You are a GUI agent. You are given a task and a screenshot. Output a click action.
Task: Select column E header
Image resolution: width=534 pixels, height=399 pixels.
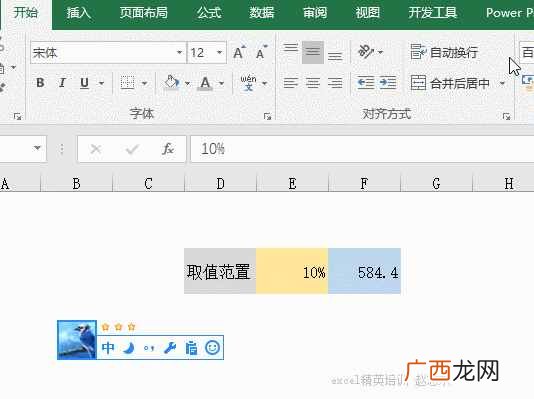coord(292,184)
